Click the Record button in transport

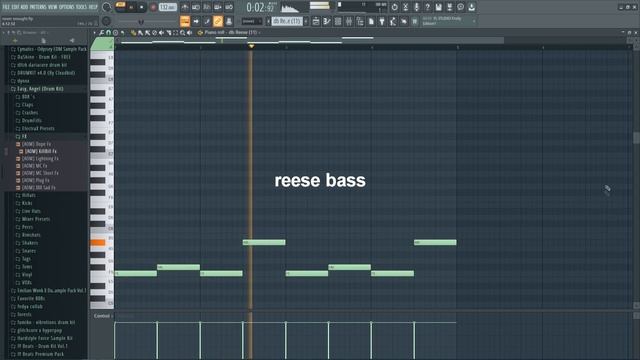[x=153, y=7]
